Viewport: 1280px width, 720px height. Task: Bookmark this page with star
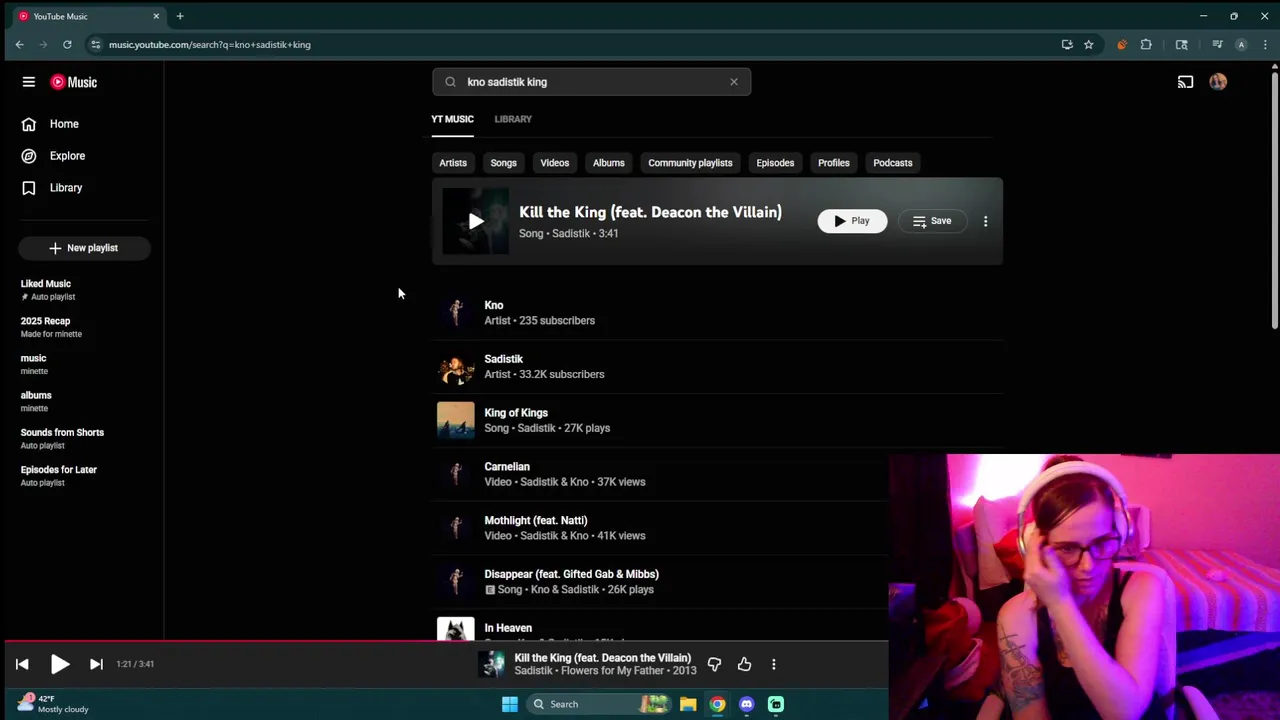tap(1089, 45)
